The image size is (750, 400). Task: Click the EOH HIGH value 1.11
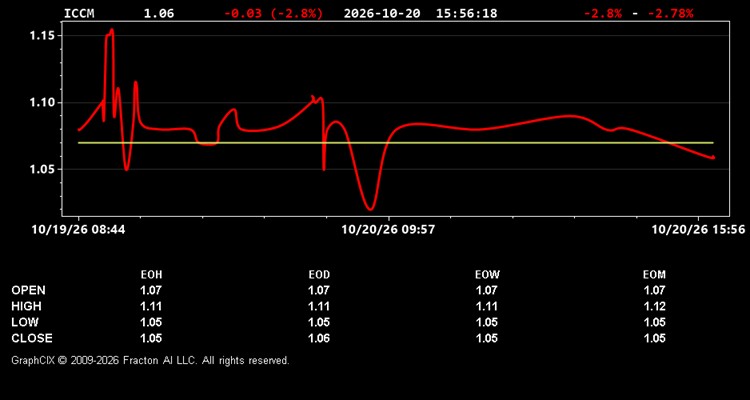pos(151,306)
